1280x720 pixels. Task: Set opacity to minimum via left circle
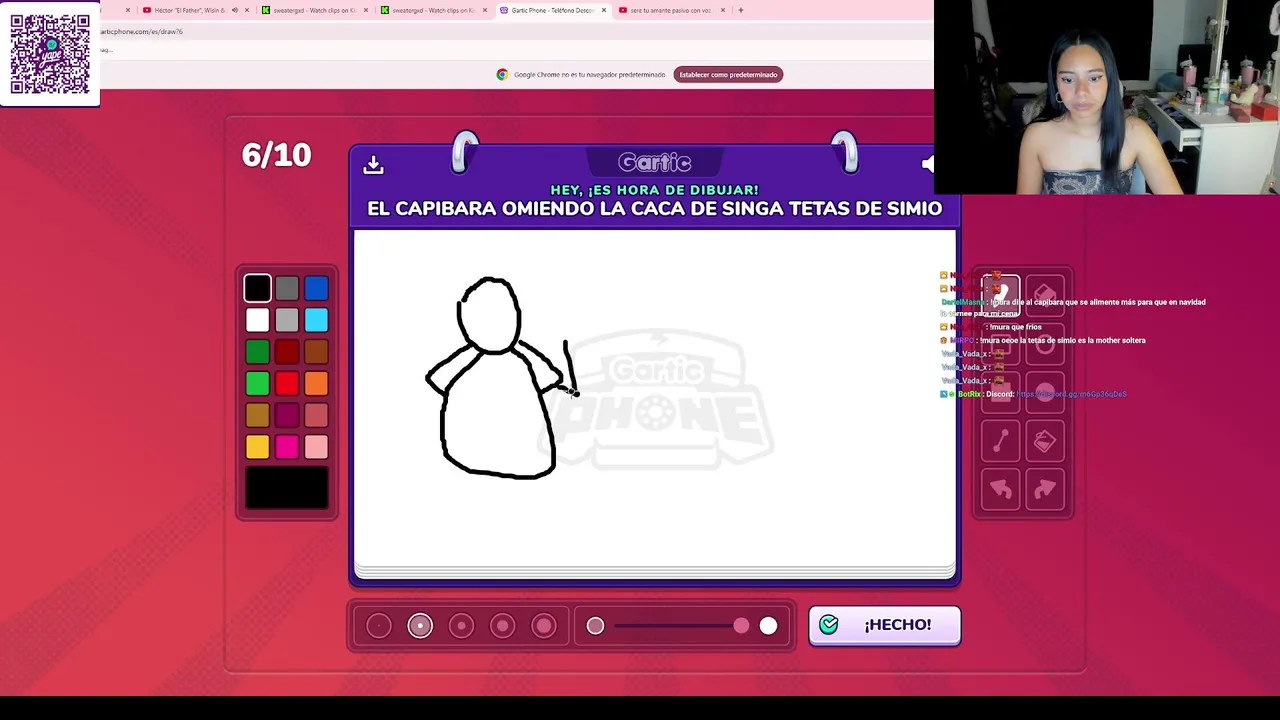[x=595, y=626]
